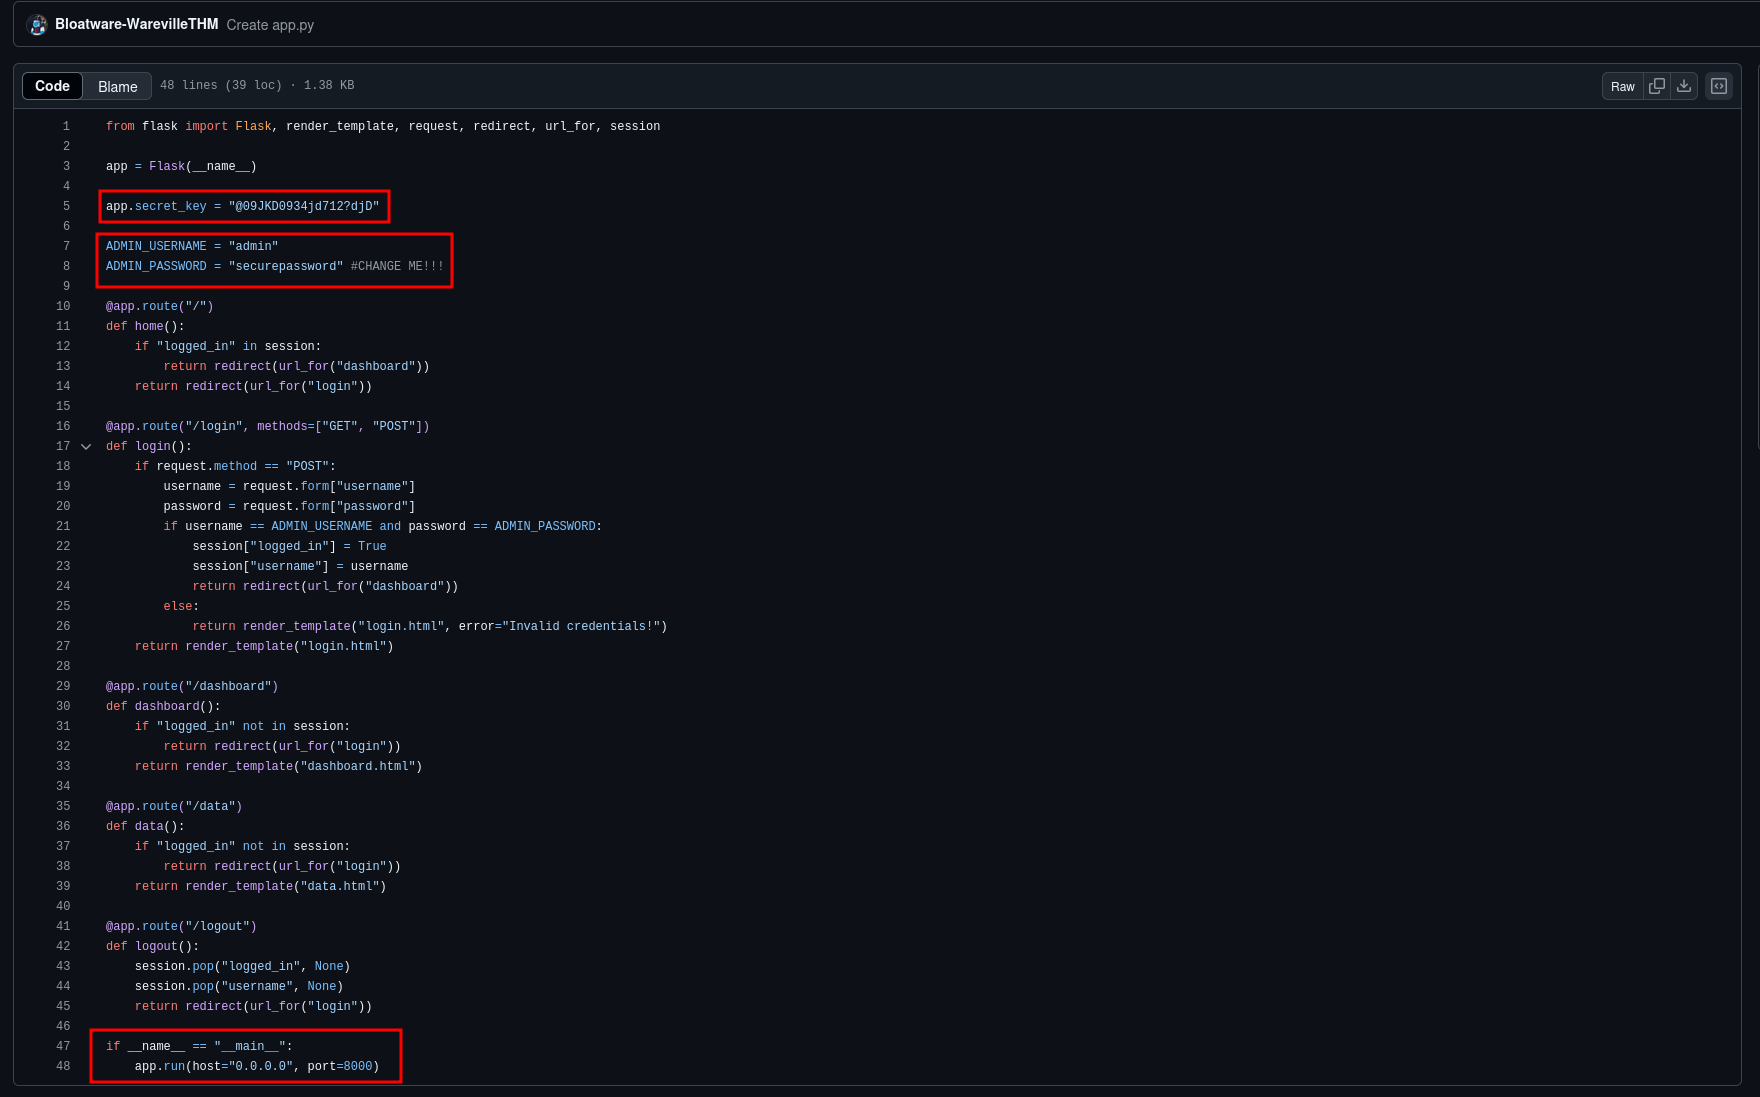Click line number 48 in the gutter

coord(63,1067)
